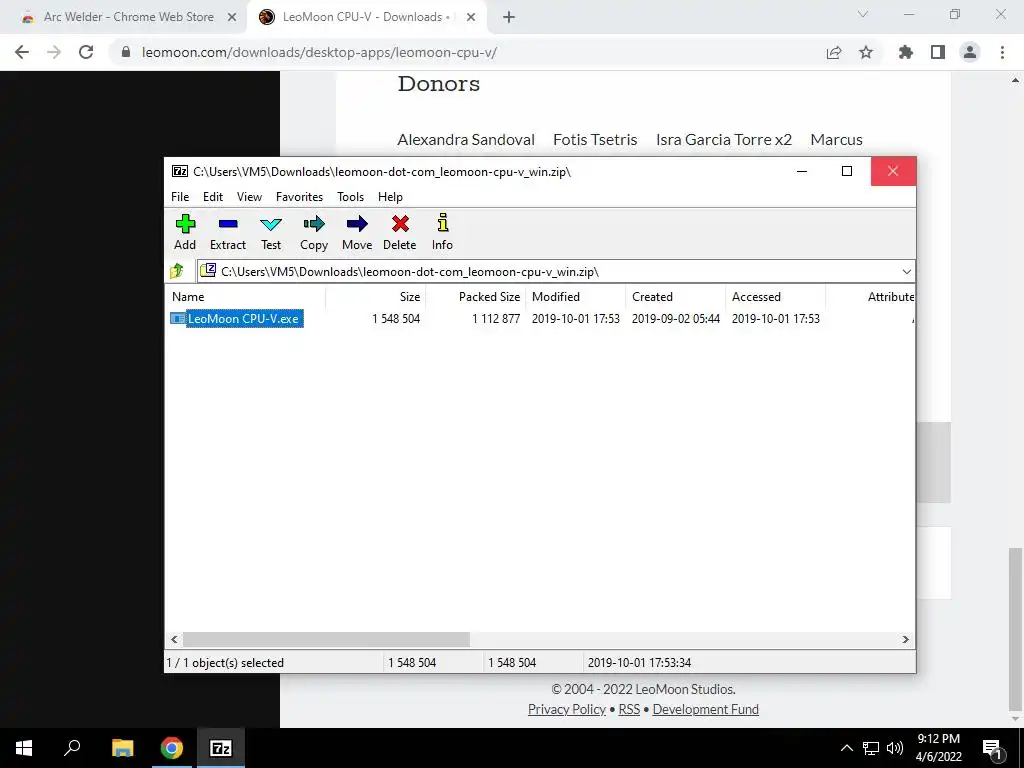Viewport: 1024px width, 768px height.
Task: Open the Chrome three-dot menu
Action: click(1002, 52)
